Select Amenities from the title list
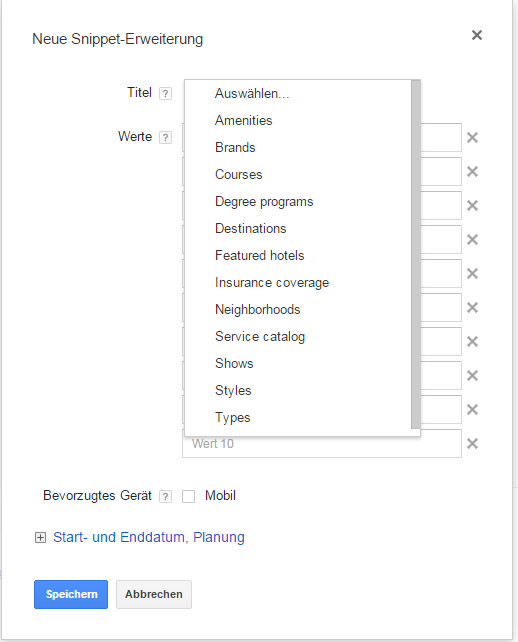The height and width of the screenshot is (642, 518). click(x=243, y=120)
